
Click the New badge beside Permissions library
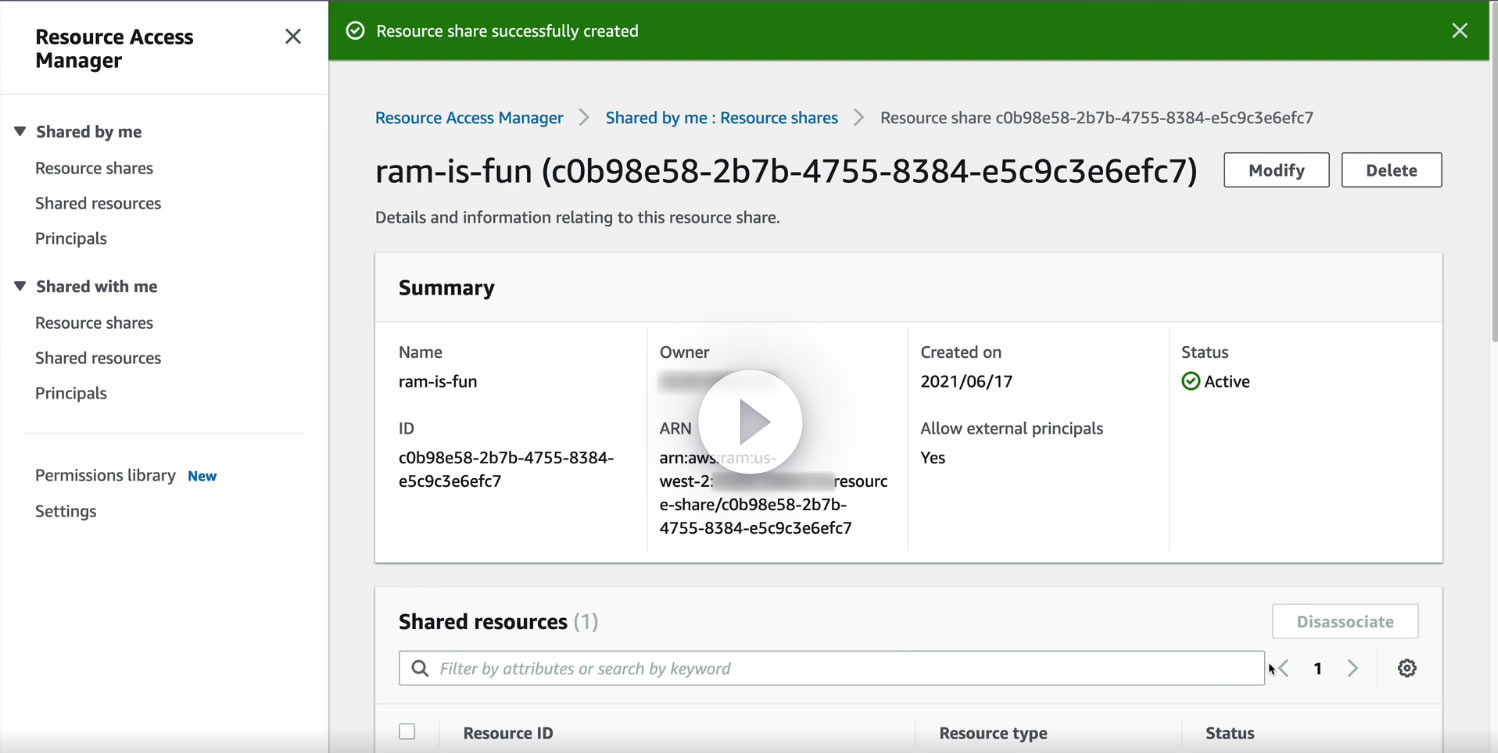[202, 476]
